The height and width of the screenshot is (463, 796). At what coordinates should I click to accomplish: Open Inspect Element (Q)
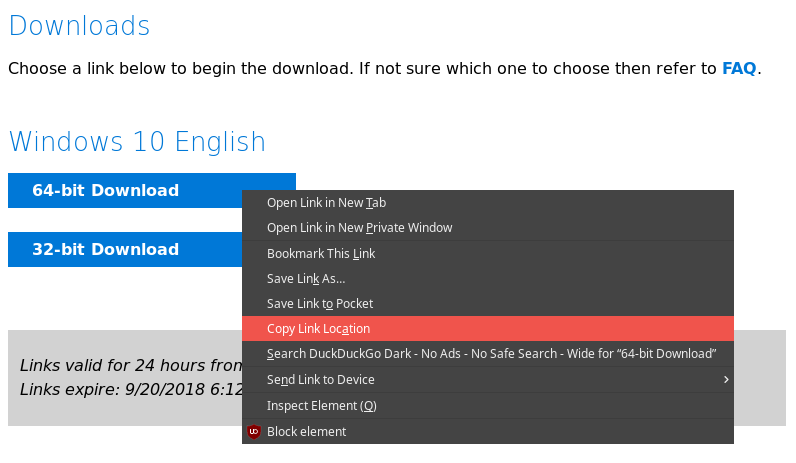(x=321, y=406)
